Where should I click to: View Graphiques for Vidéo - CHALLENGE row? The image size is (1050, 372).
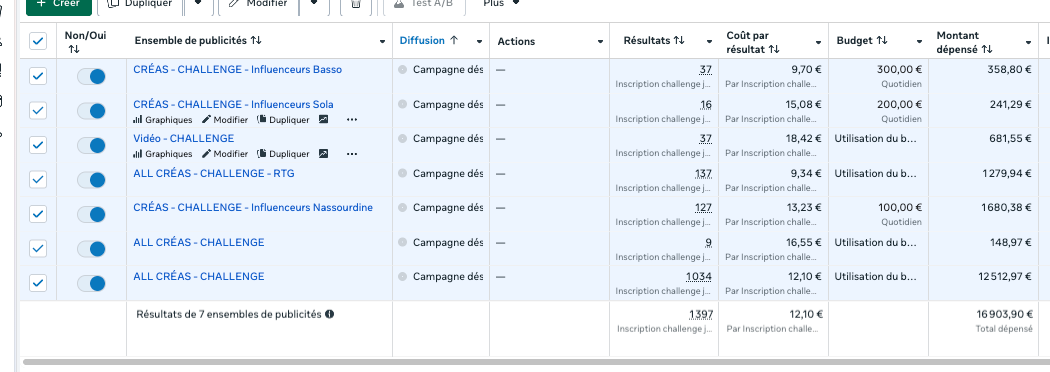pos(163,154)
